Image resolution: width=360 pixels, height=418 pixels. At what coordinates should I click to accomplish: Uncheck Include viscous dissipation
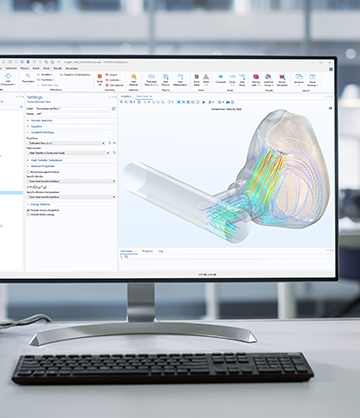[x=28, y=210]
